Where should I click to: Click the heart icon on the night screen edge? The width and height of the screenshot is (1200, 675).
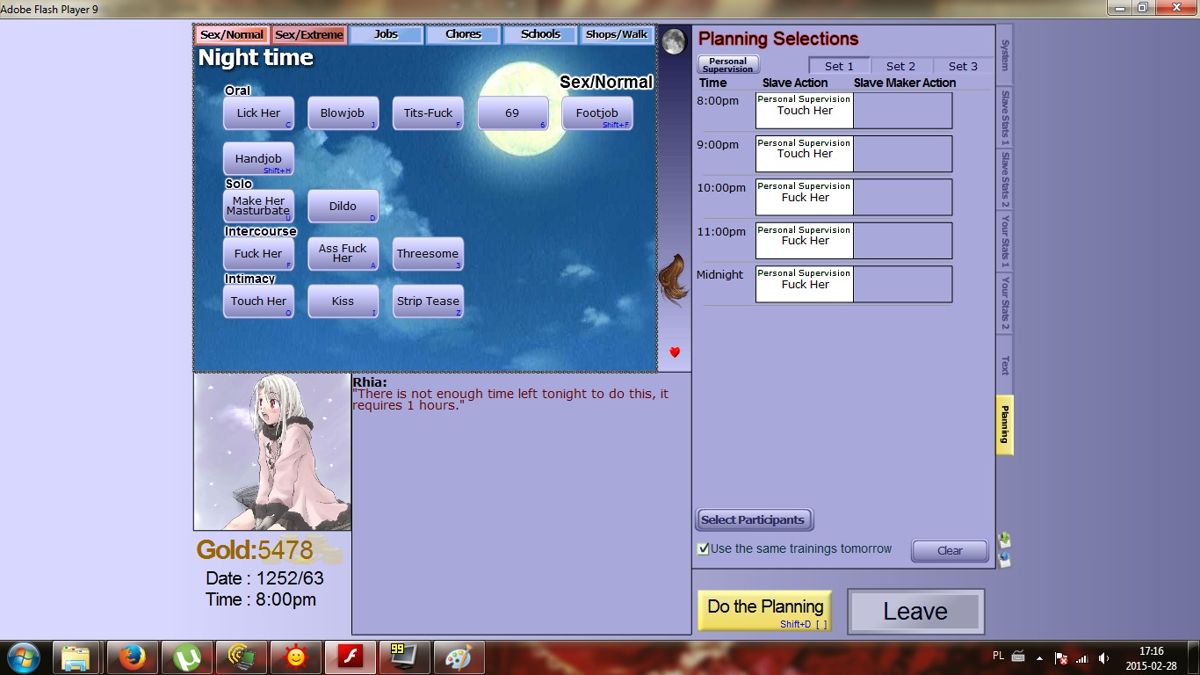tap(673, 352)
